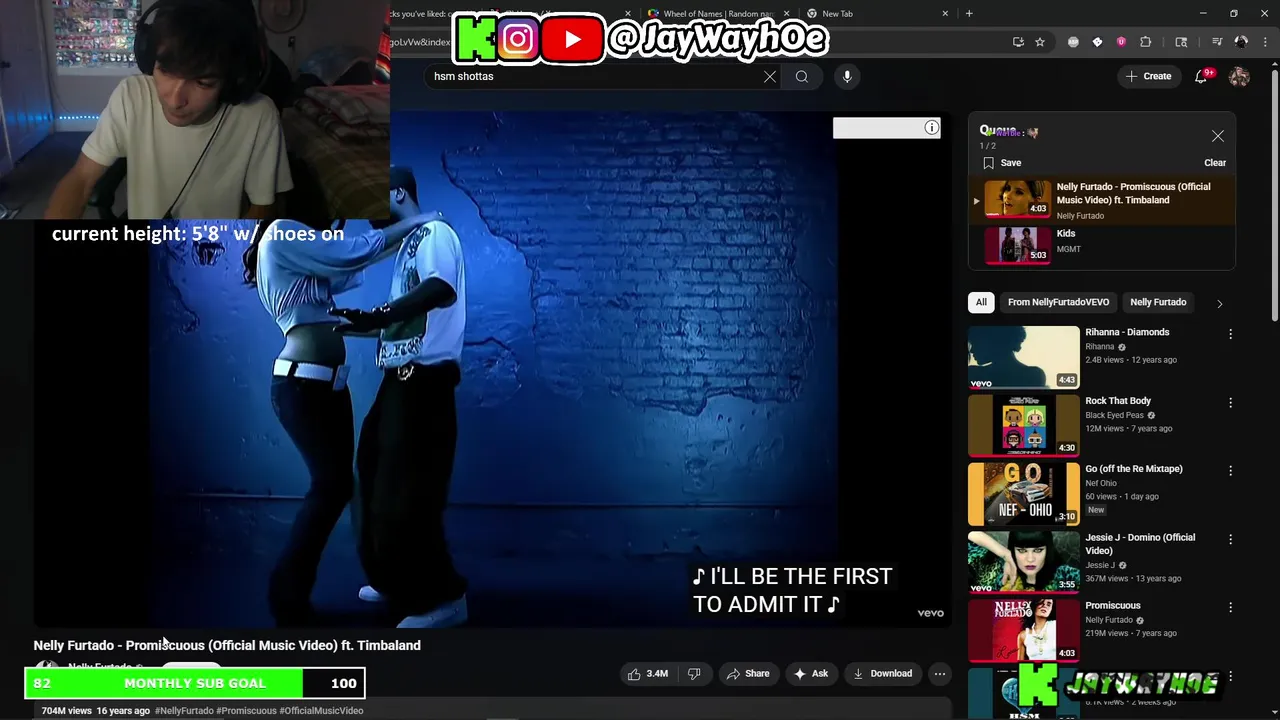Open the YouTube account avatar menu
Image resolution: width=1280 pixels, height=720 pixels.
[1239, 76]
